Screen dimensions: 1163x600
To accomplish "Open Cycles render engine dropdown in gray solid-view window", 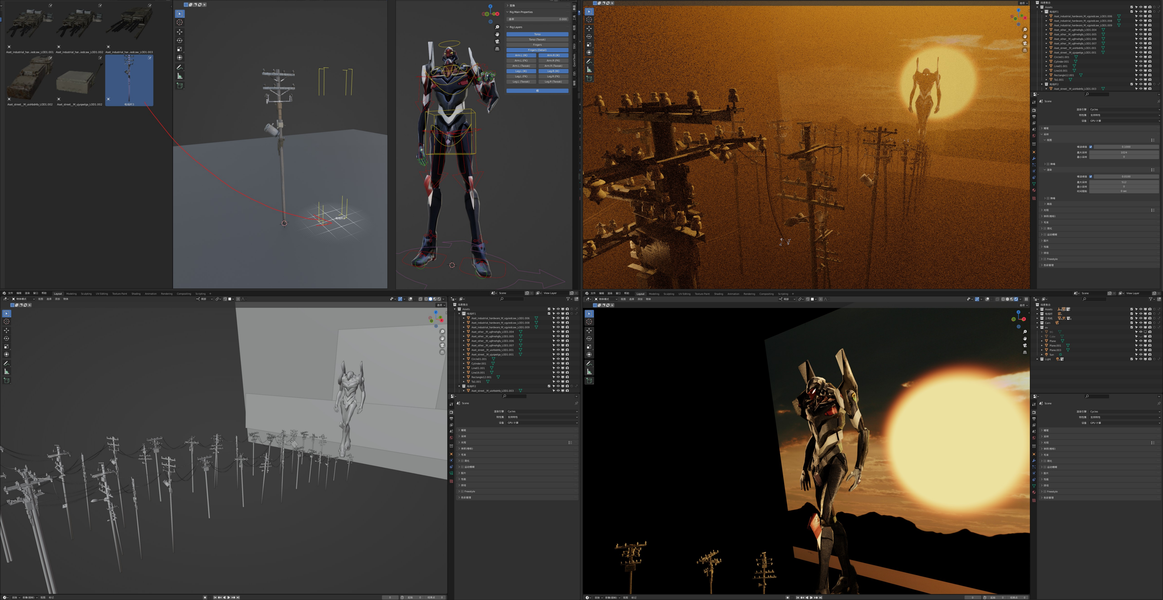I will (x=542, y=412).
